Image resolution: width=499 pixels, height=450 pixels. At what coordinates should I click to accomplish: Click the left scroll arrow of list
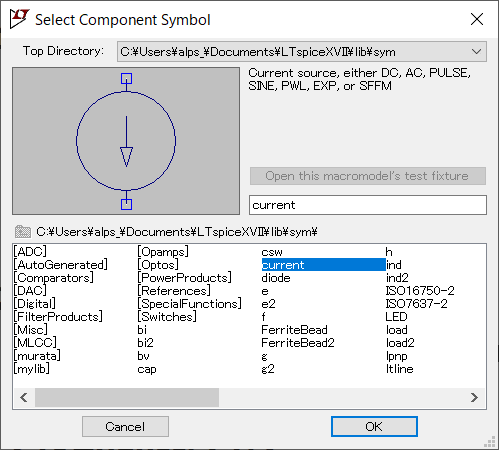click(x=24, y=397)
